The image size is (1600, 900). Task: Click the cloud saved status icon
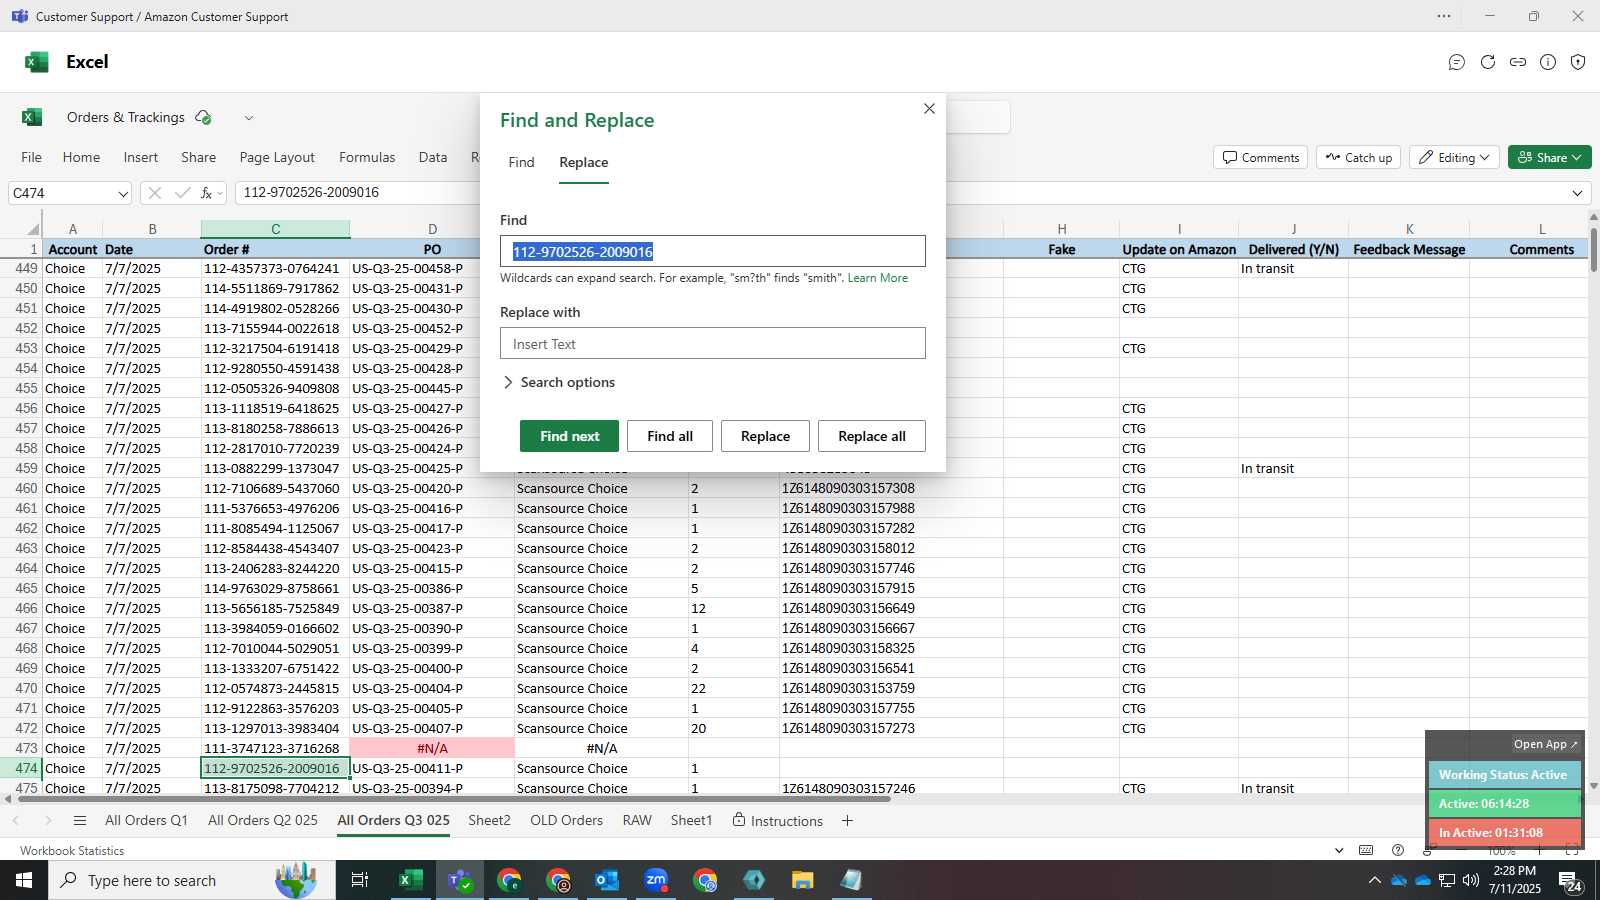(204, 117)
